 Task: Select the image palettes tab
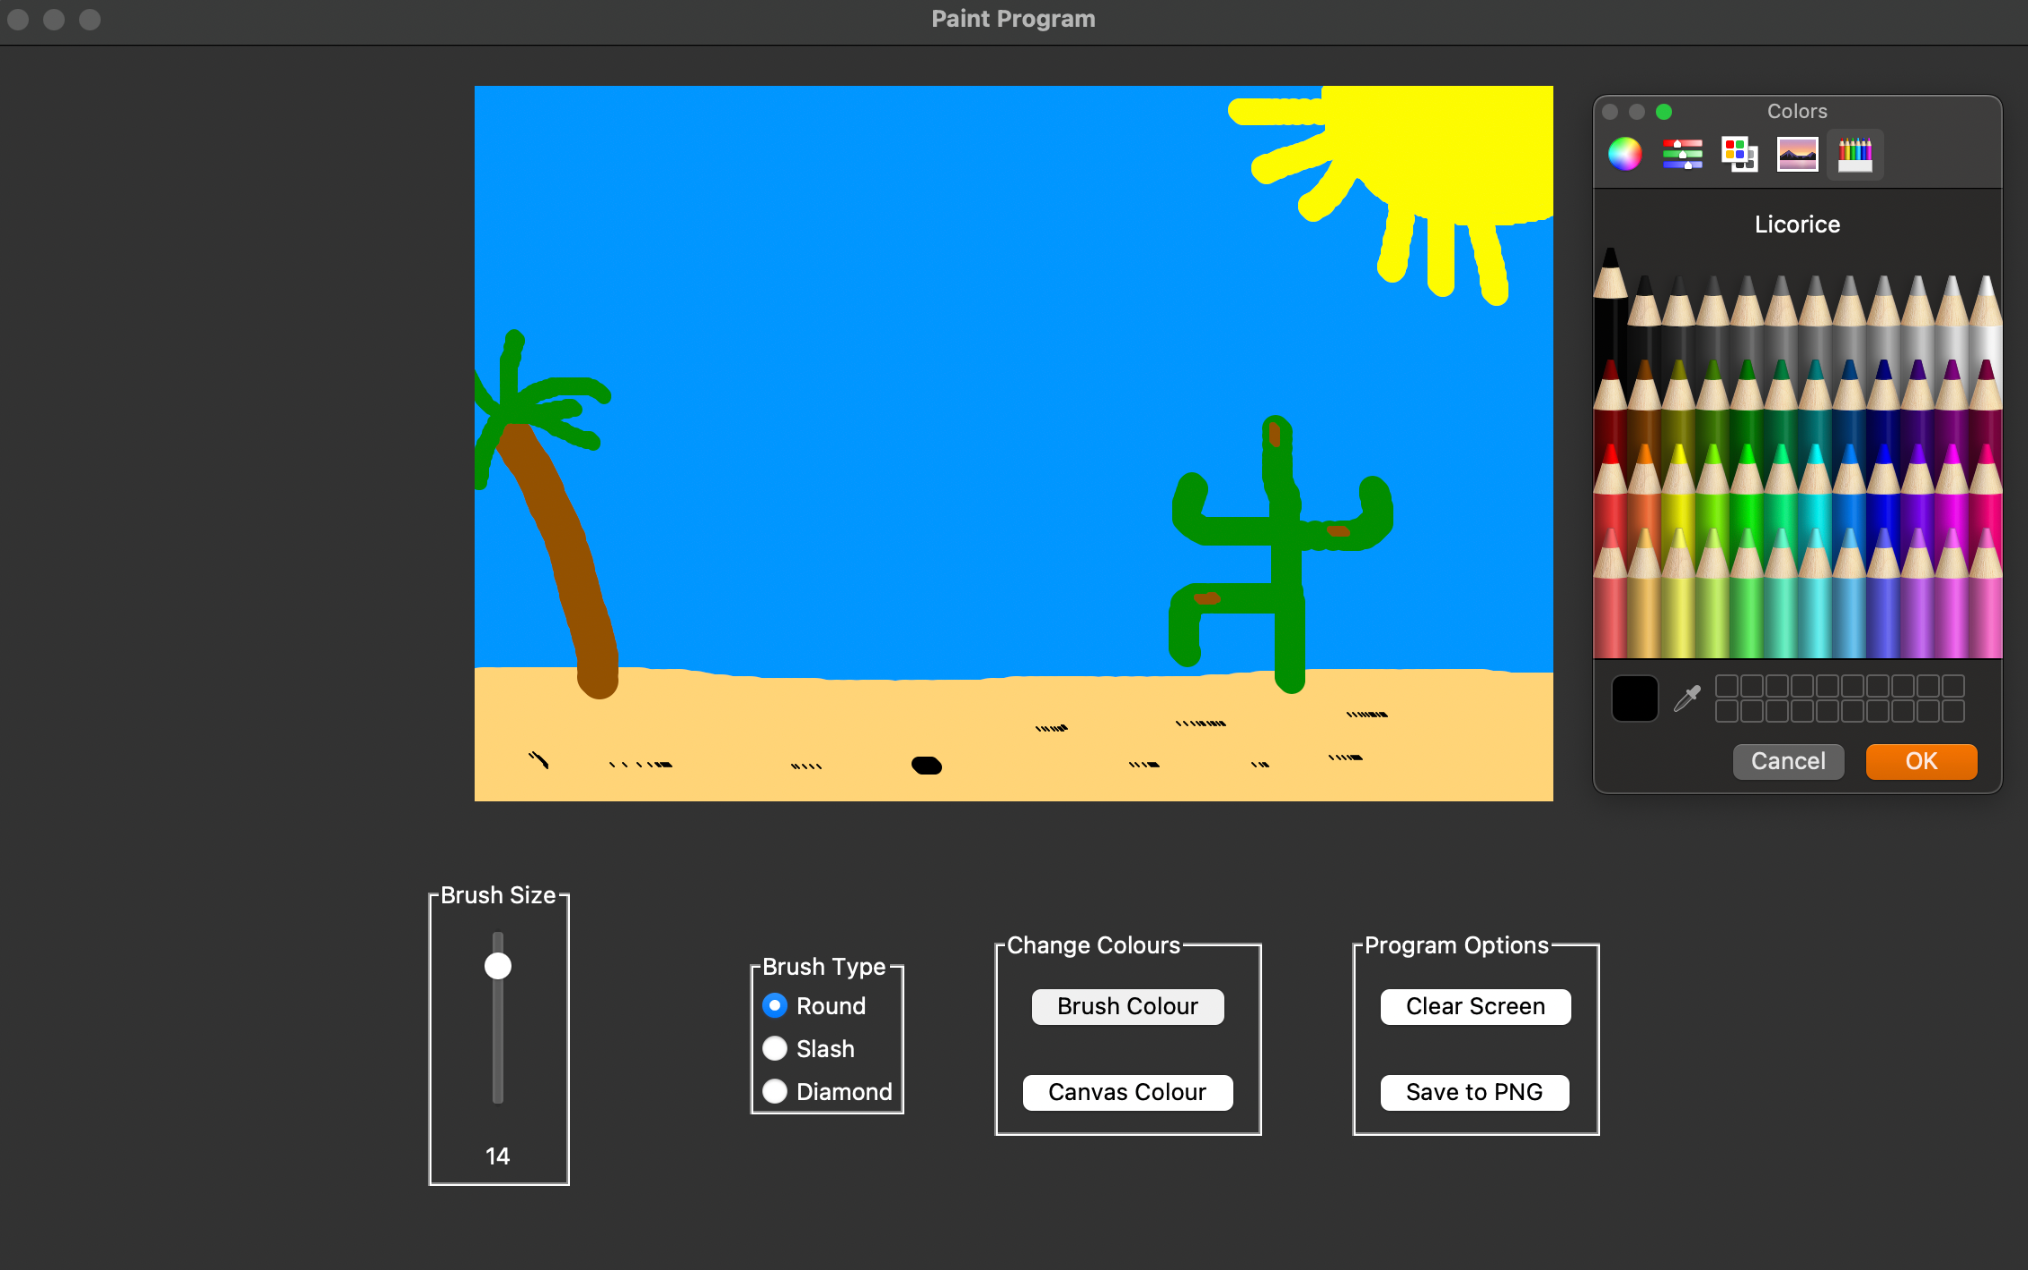point(1797,154)
